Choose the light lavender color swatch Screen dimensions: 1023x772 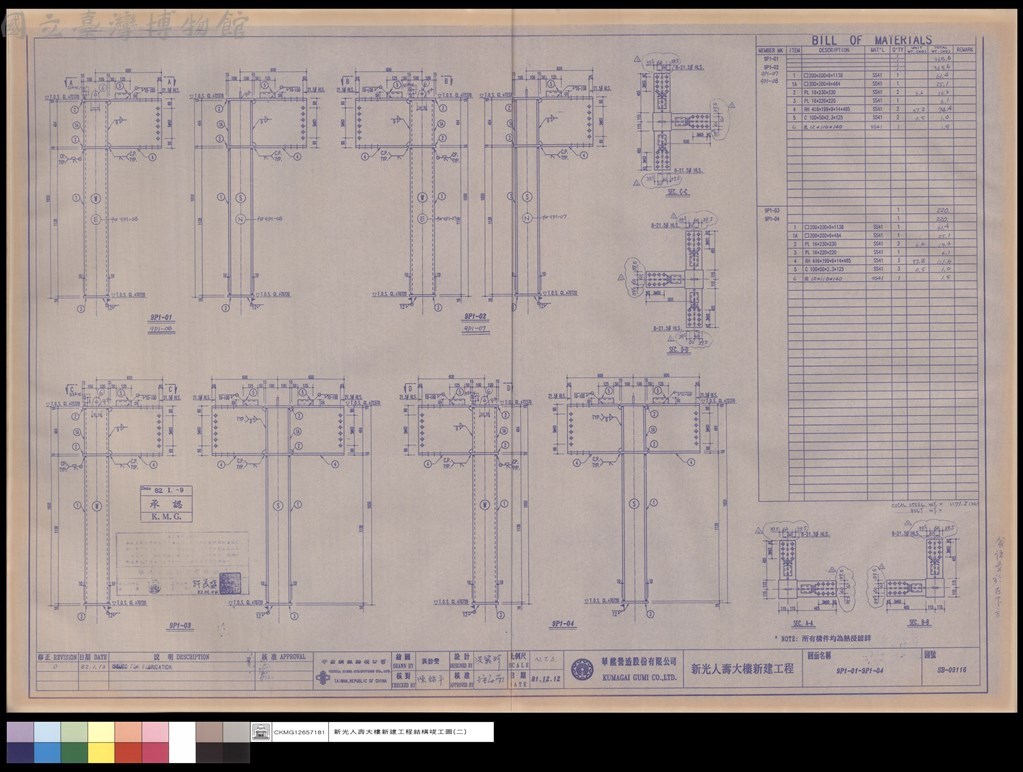[20, 732]
